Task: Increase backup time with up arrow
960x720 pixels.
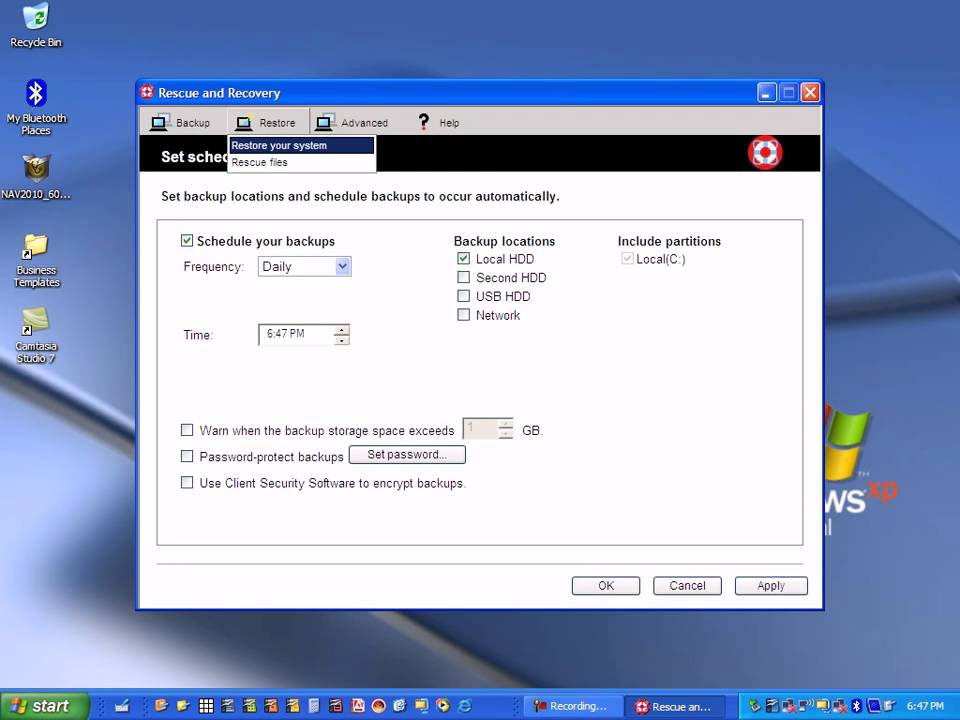Action: [342, 330]
